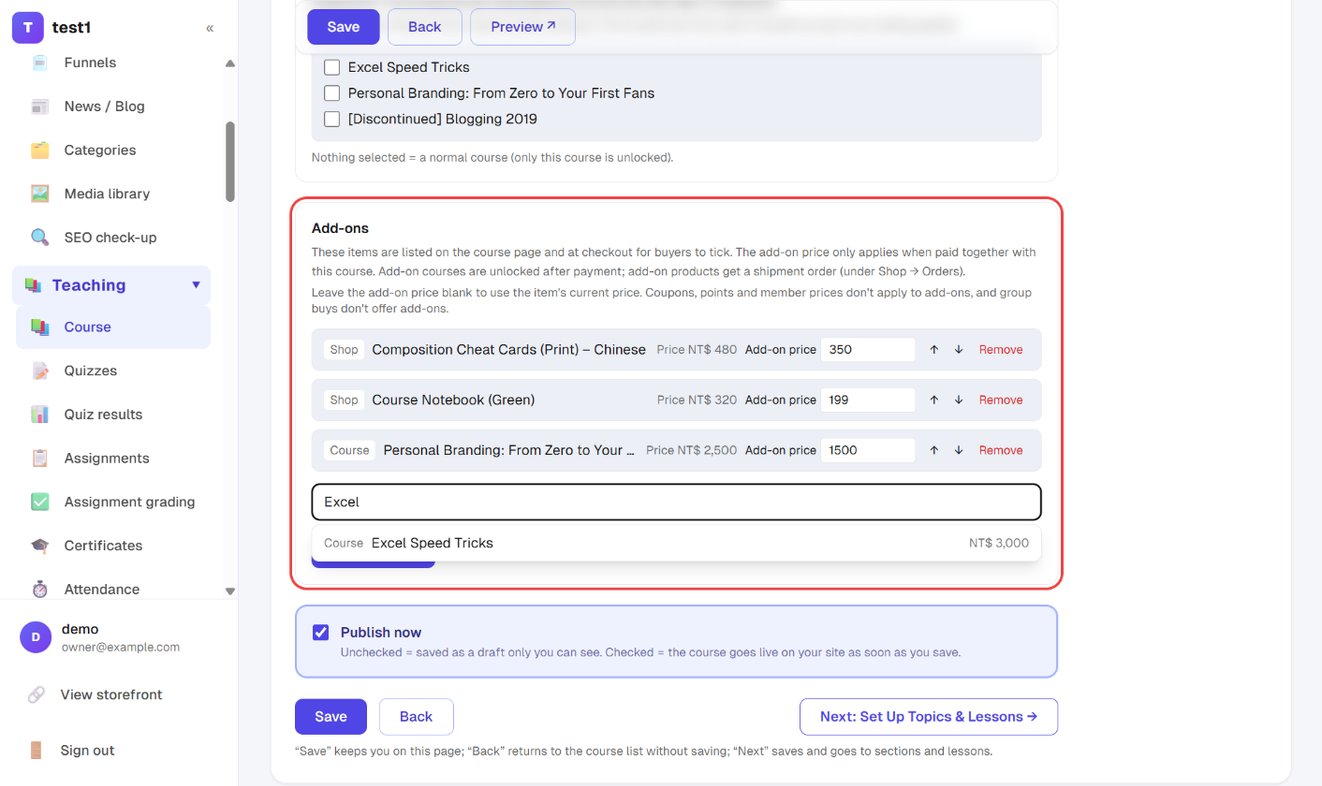Uncheck the Publish now checkbox

(x=321, y=632)
